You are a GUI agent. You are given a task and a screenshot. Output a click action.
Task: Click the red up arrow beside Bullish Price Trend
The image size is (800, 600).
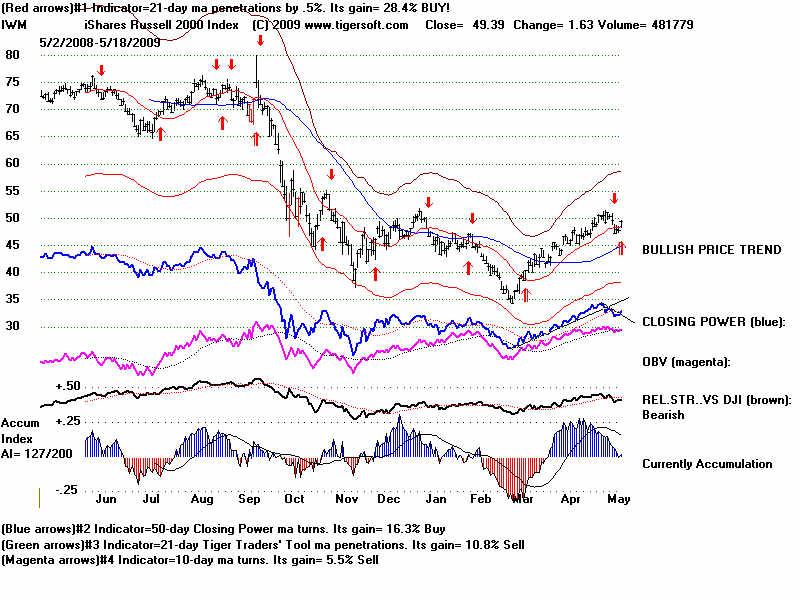pos(621,247)
